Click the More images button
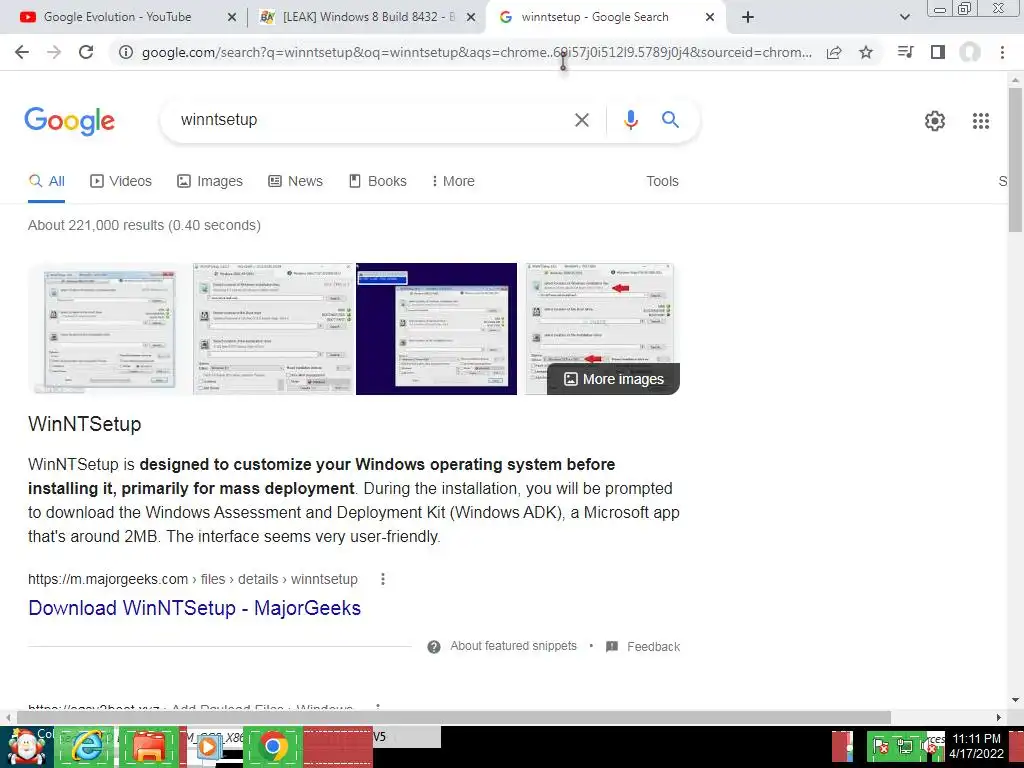 613,379
